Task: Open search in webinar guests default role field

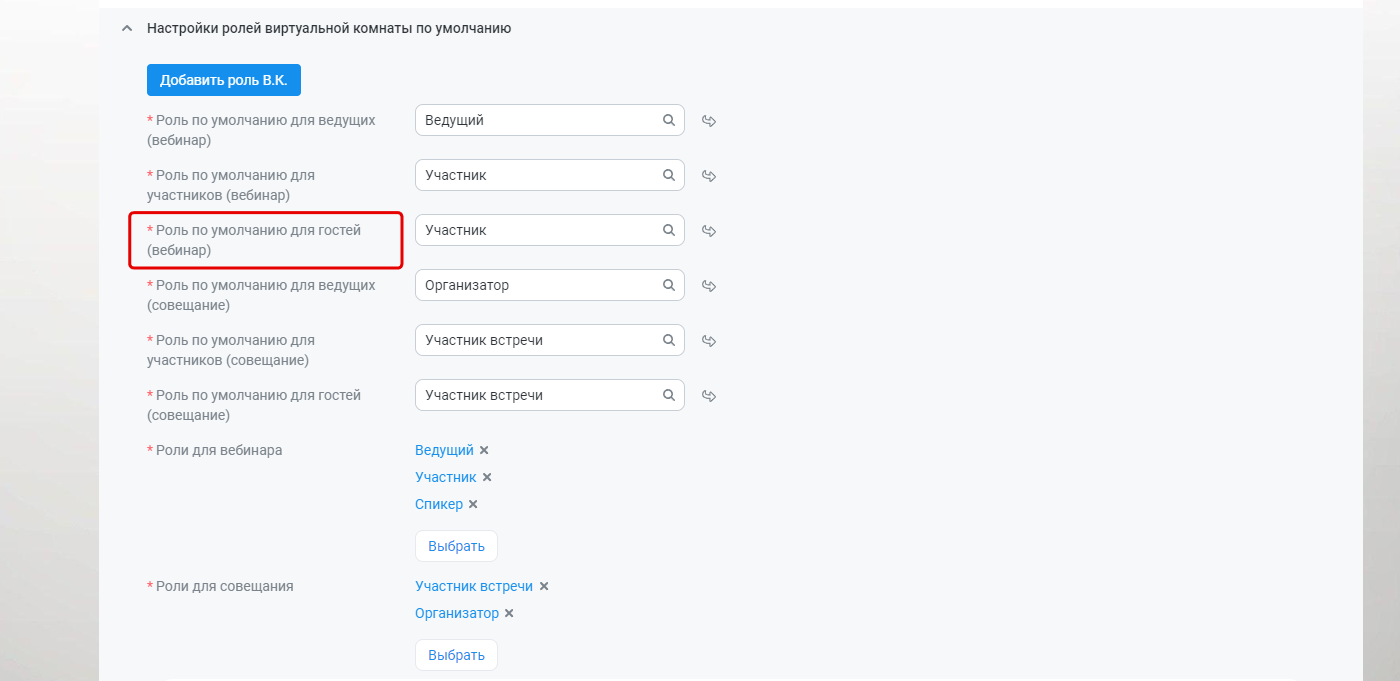Action: 669,230
